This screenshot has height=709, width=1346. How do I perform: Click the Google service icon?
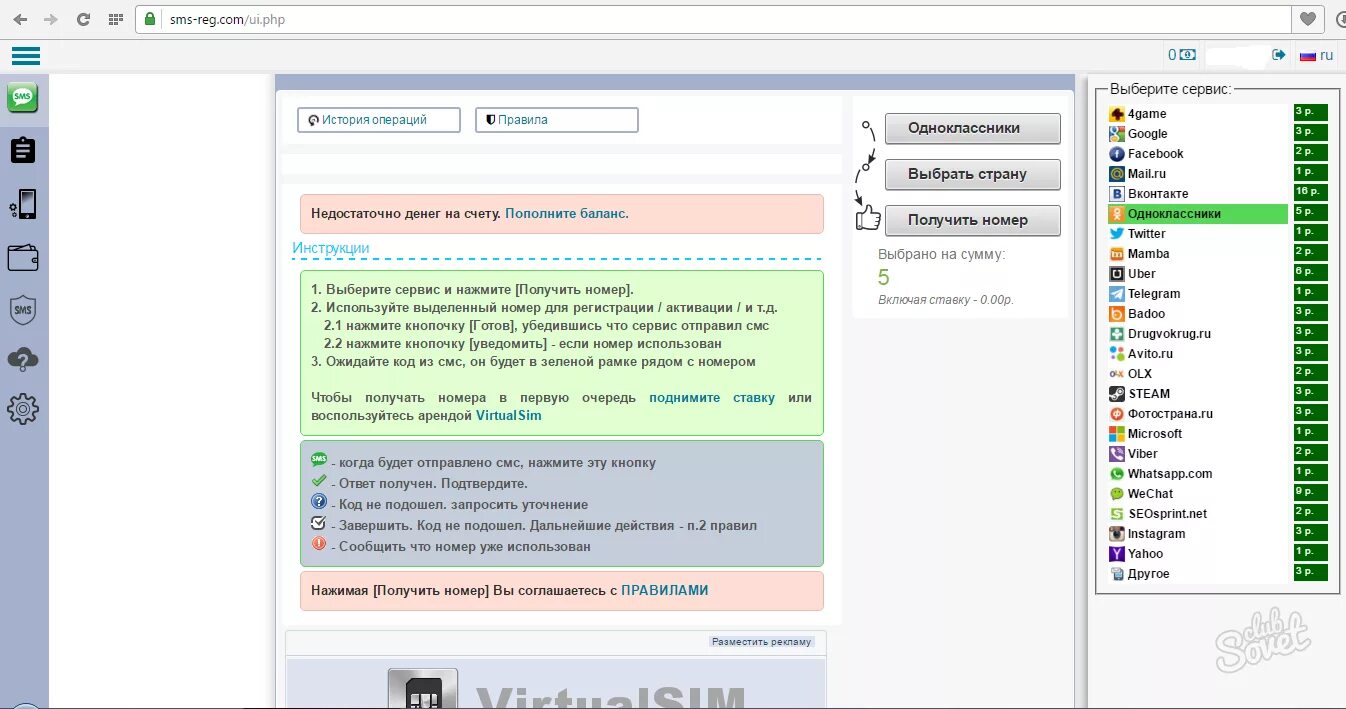(x=1117, y=134)
